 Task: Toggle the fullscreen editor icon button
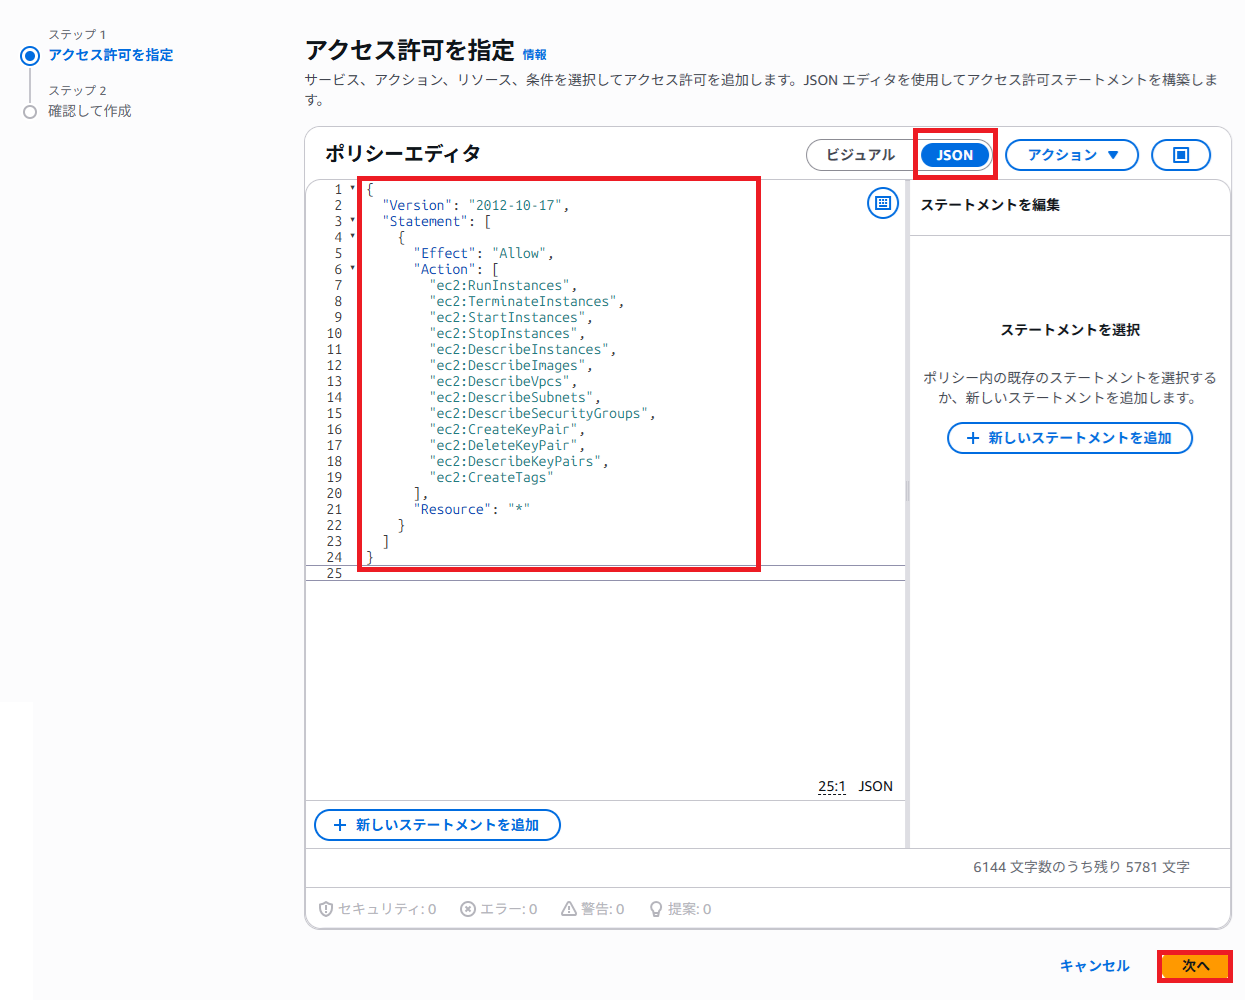(1181, 155)
